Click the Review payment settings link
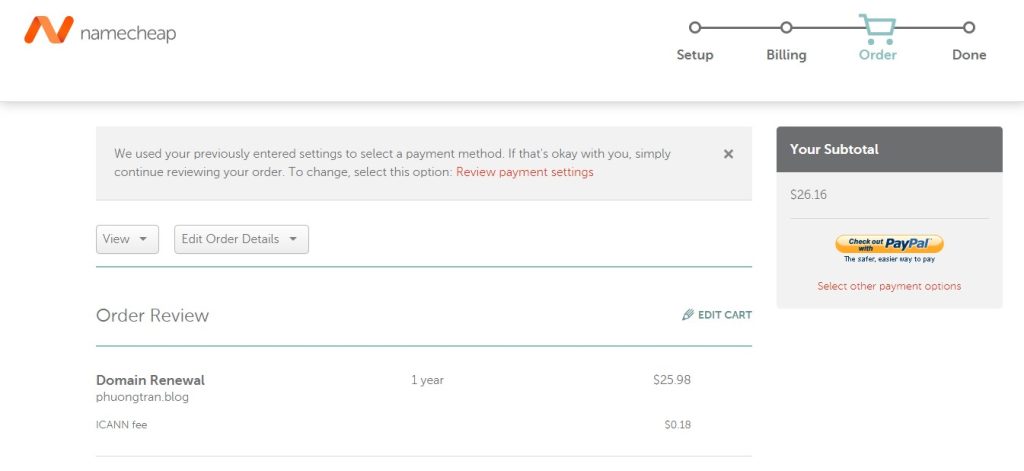Image resolution: width=1024 pixels, height=471 pixels. (524, 172)
